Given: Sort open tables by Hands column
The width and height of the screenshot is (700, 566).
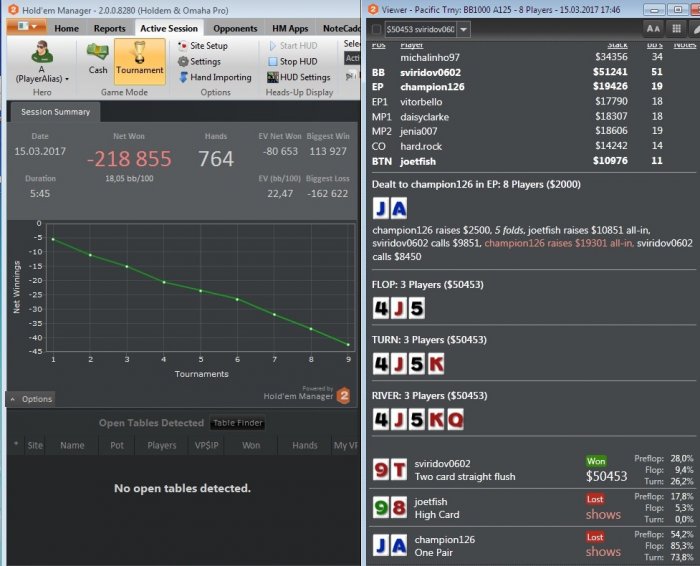Looking at the screenshot, I should 304,445.
